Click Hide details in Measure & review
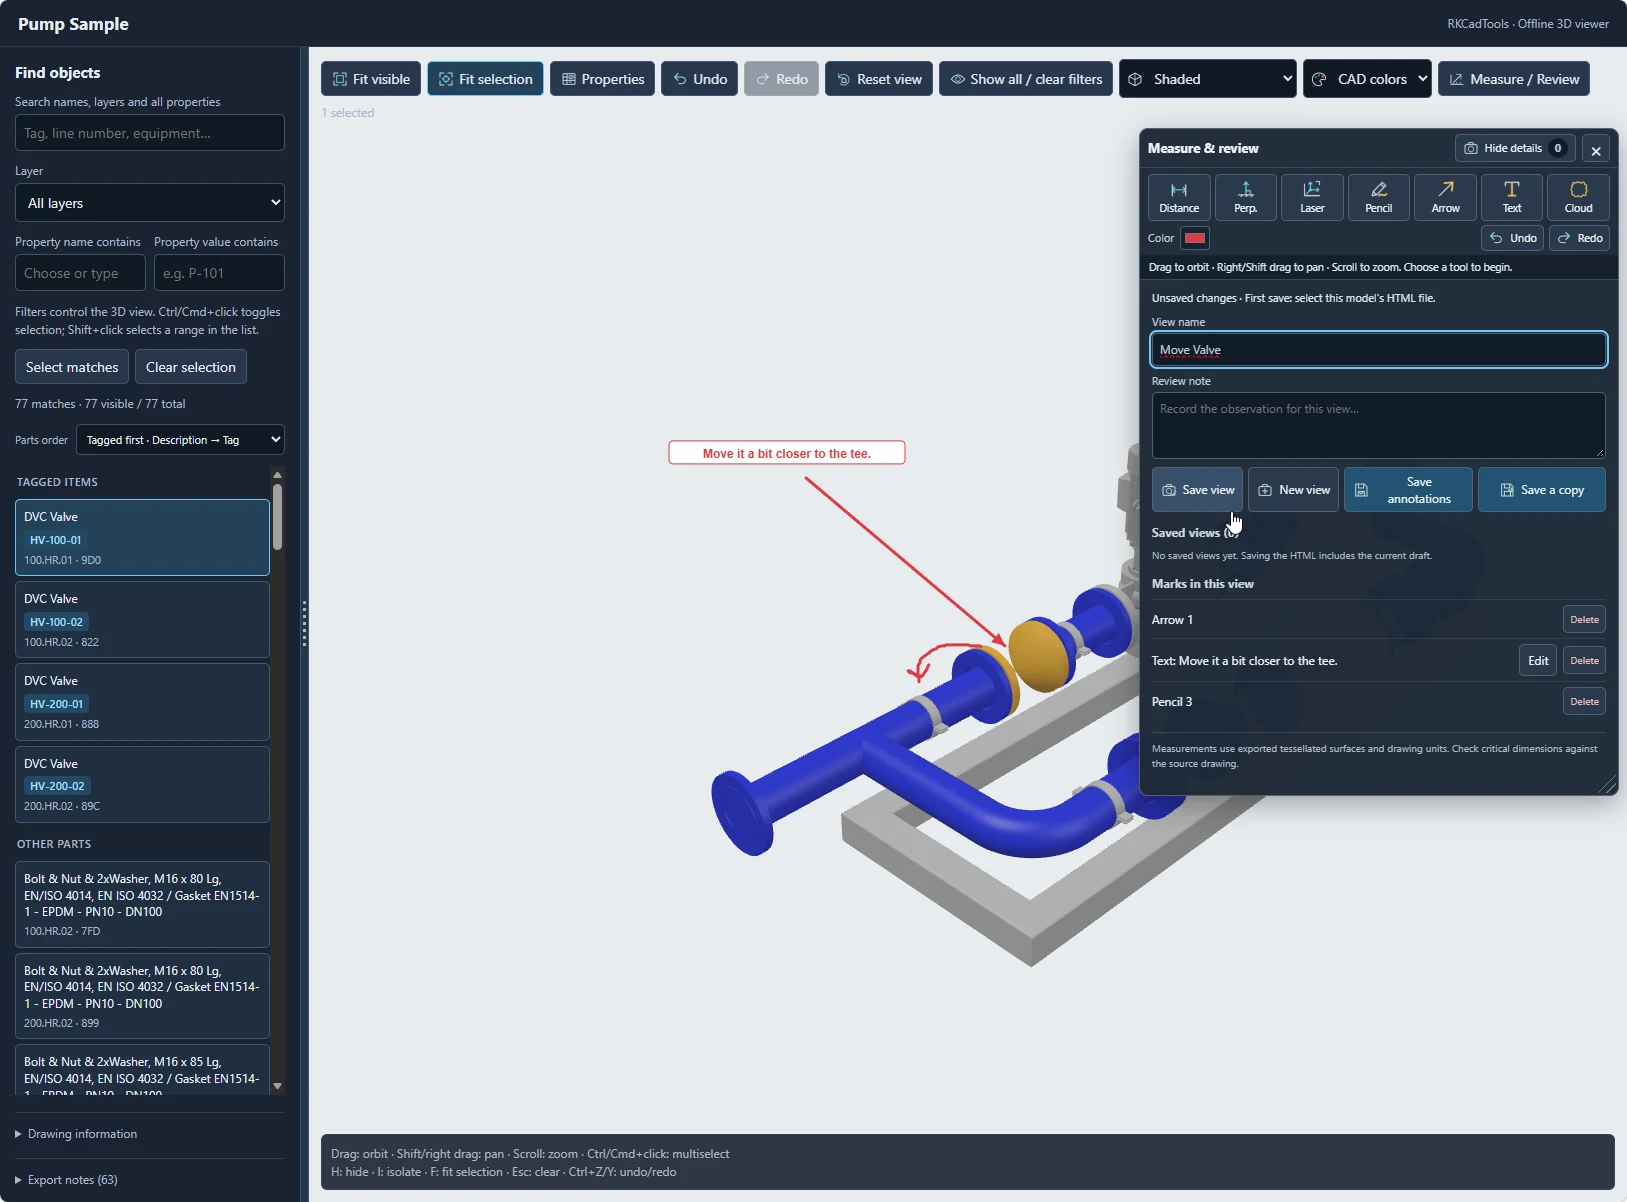 click(x=1515, y=148)
